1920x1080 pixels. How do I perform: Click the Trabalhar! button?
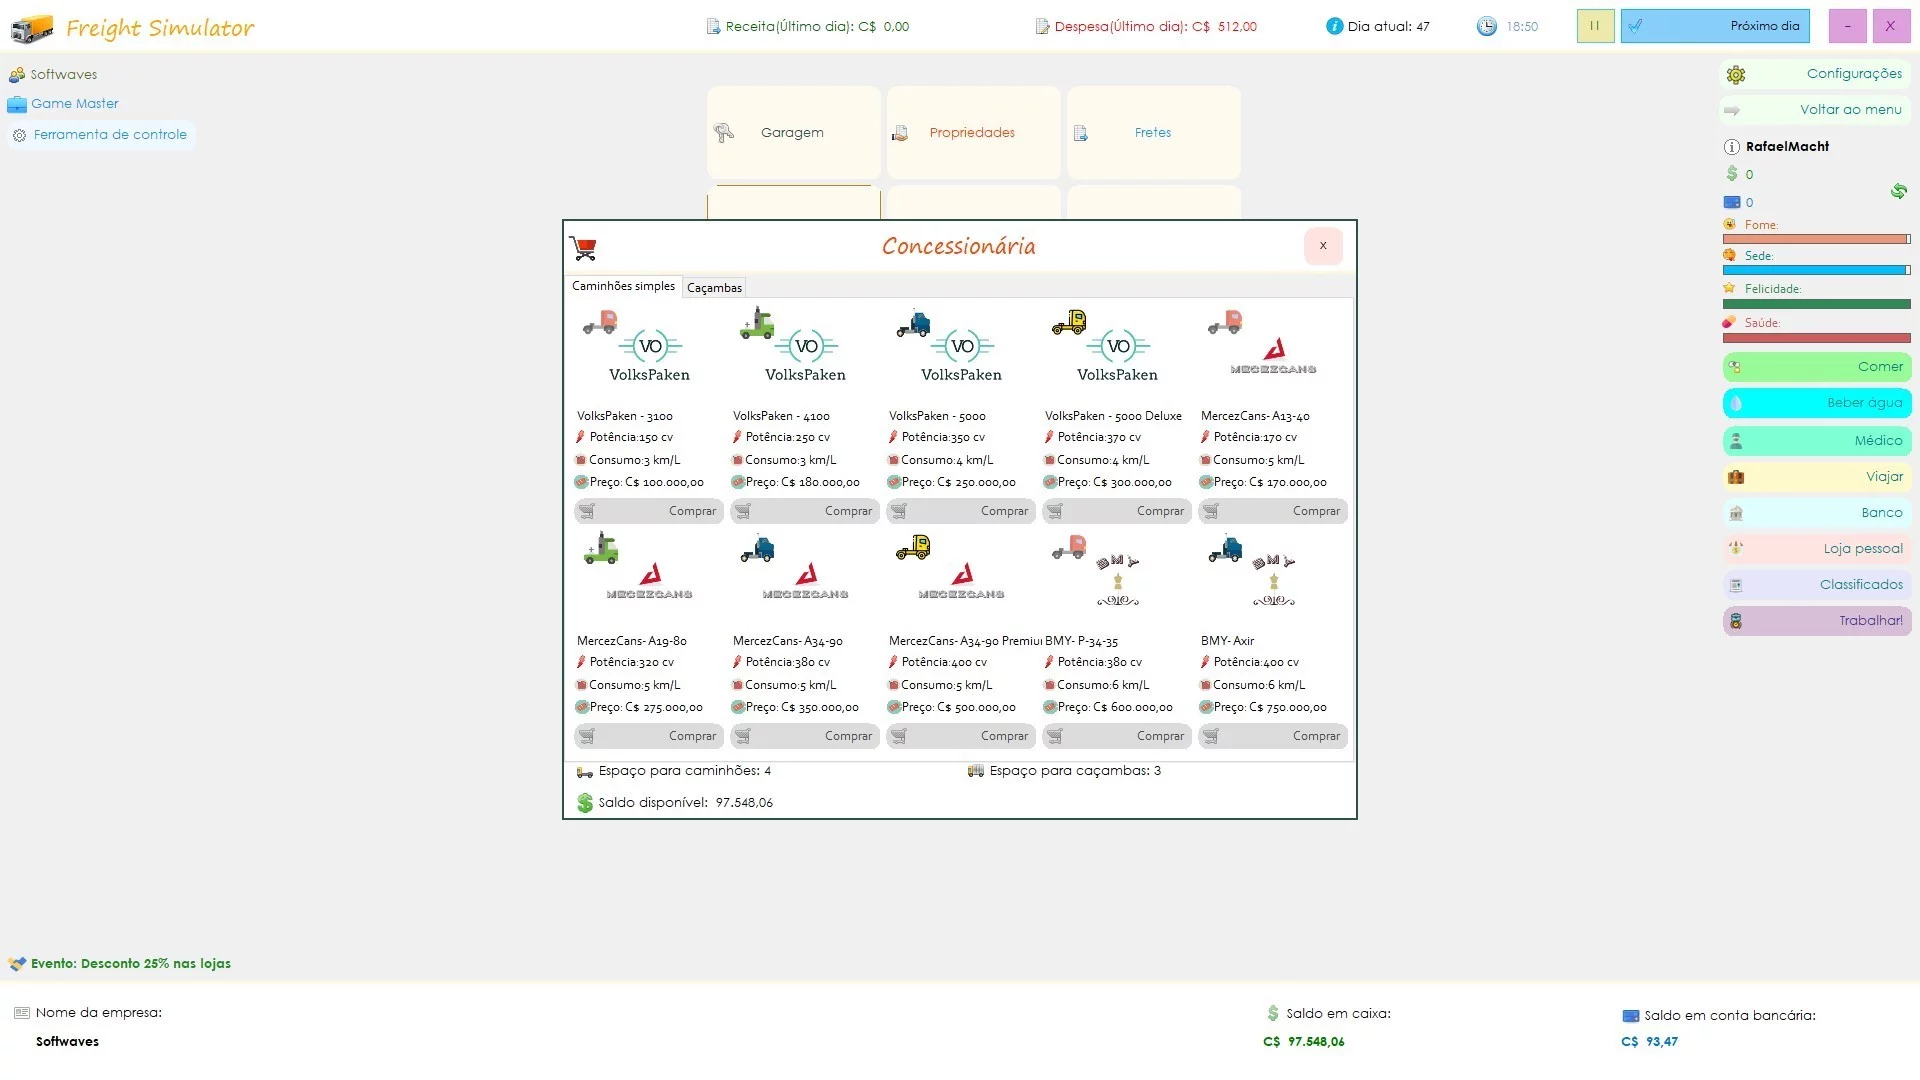pos(1817,621)
